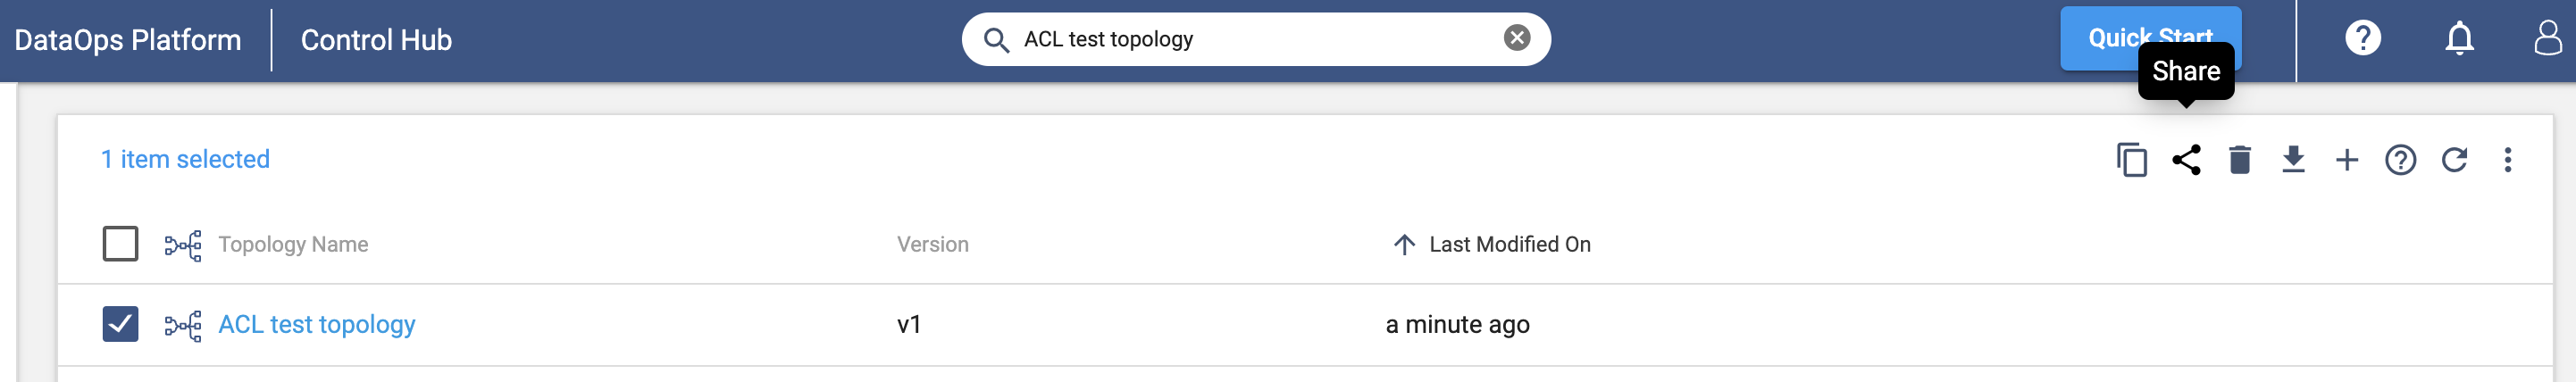The width and height of the screenshot is (2576, 382).
Task: Refresh the topology list
Action: tap(2454, 160)
